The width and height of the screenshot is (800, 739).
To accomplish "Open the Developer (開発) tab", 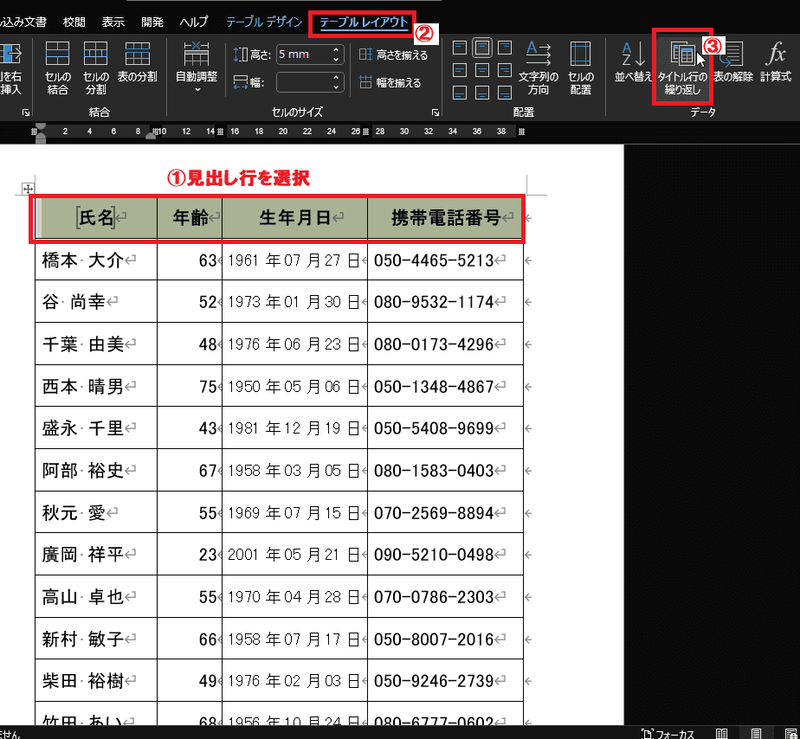I will pos(152,22).
